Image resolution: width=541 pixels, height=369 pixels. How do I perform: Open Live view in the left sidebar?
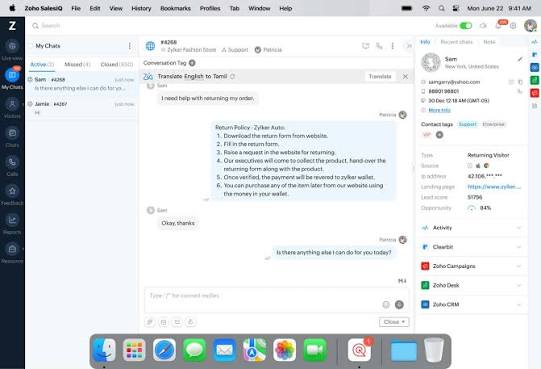[12, 50]
